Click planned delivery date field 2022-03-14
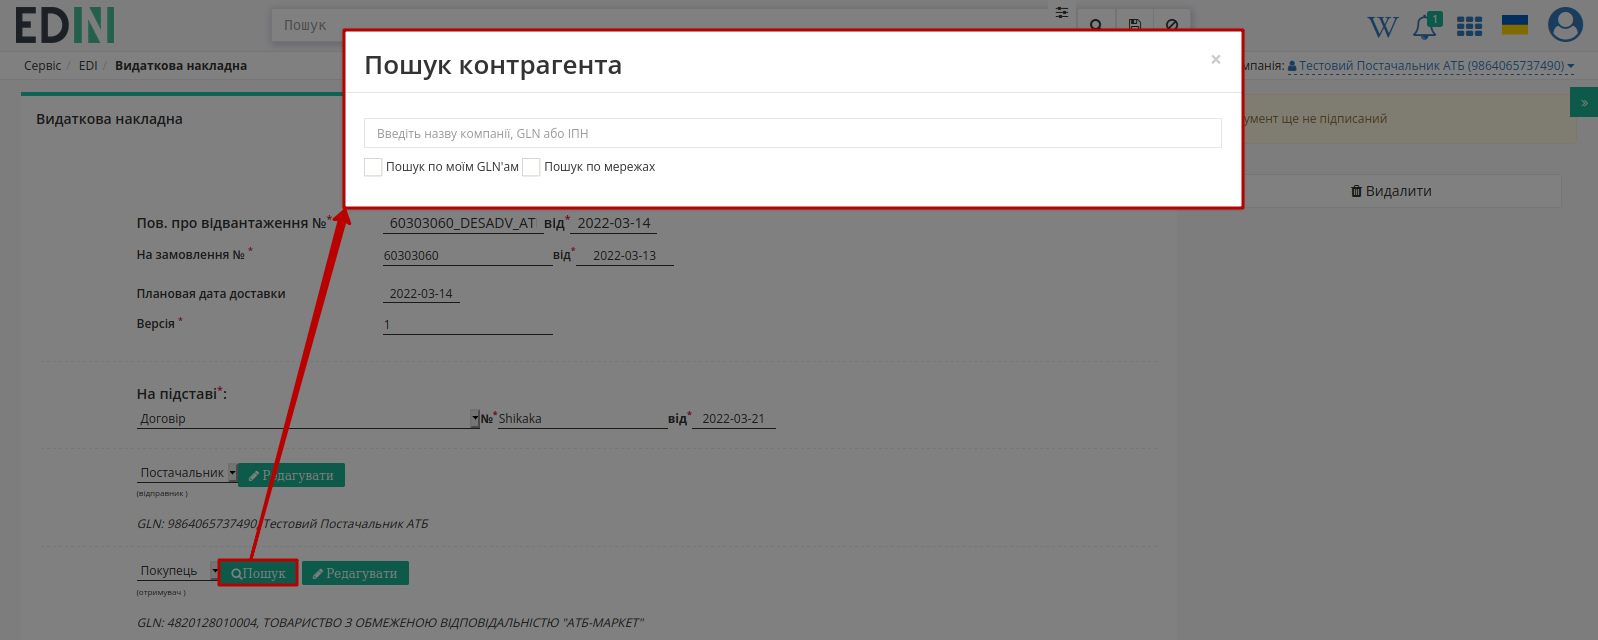 coord(421,294)
